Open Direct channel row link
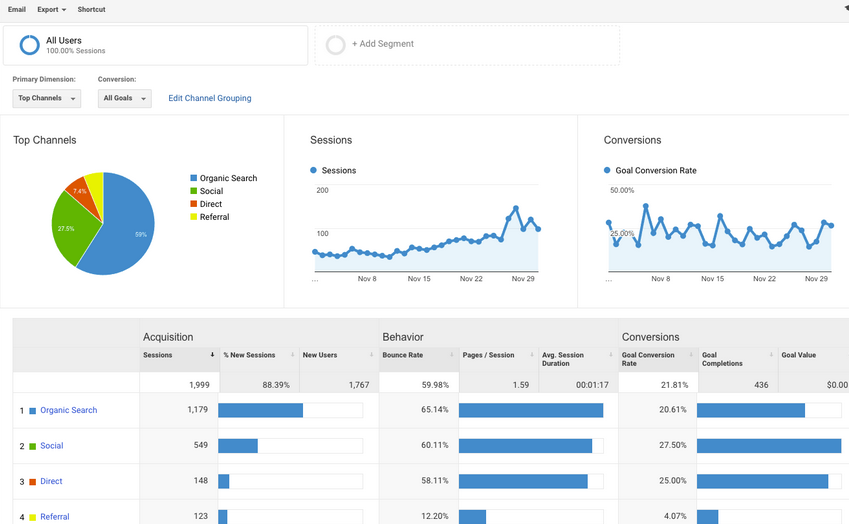This screenshot has height=524, width=849. (x=51, y=481)
